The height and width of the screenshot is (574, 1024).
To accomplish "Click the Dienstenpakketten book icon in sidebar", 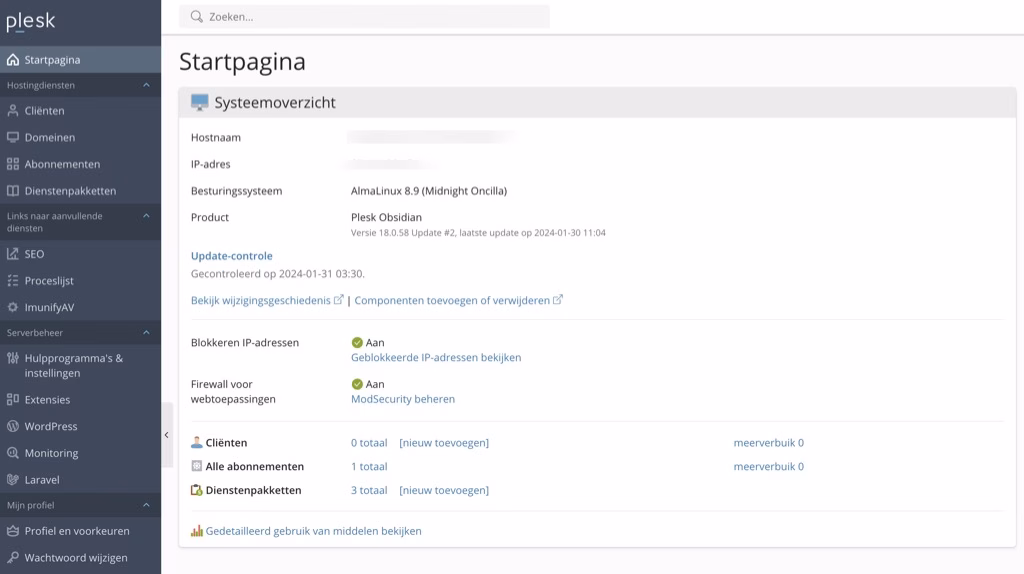I will coord(13,191).
